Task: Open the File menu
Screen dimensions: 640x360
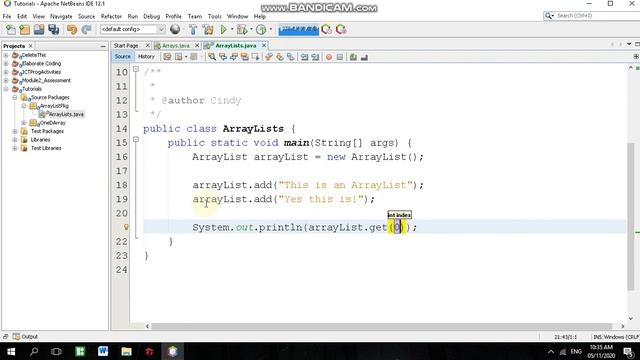Action: pos(7,16)
